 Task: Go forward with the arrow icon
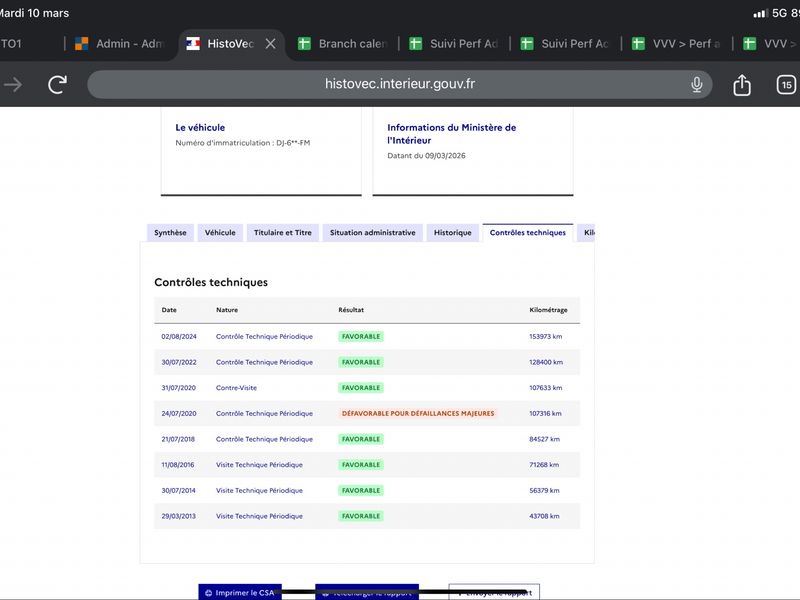click(x=13, y=84)
